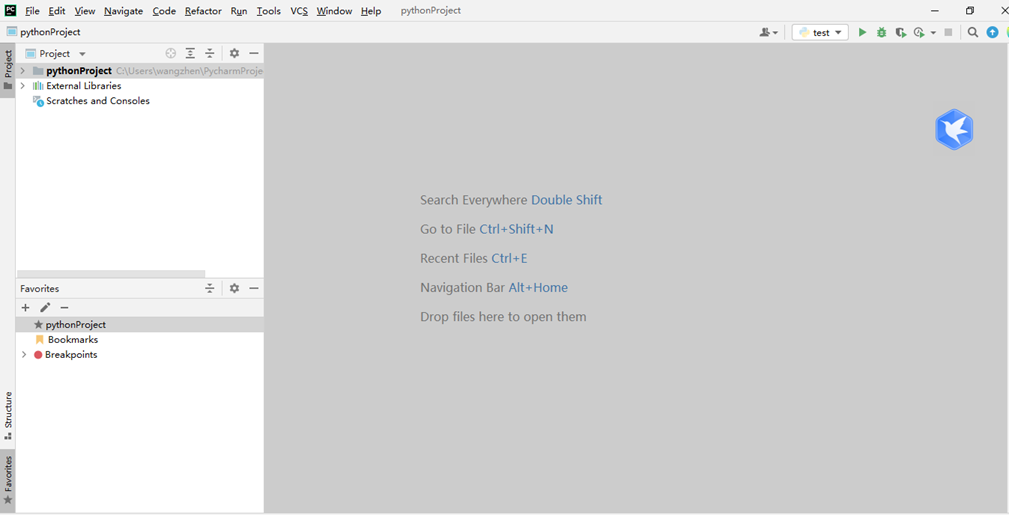Click pythonProject in navigation bar
Viewport: 1009px width, 515px height.
50,32
